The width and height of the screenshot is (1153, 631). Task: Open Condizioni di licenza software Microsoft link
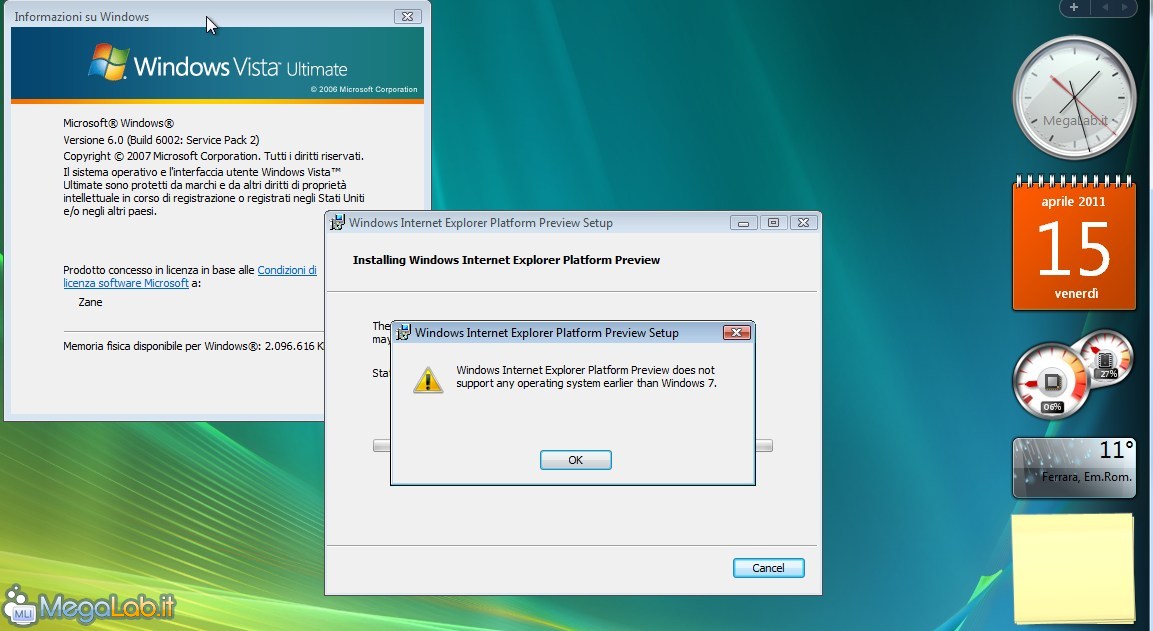click(190, 277)
